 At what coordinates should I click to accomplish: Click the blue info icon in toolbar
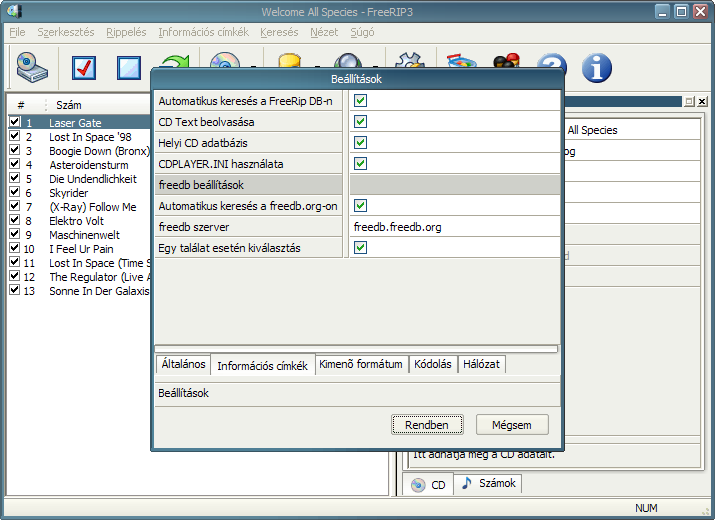pos(596,68)
